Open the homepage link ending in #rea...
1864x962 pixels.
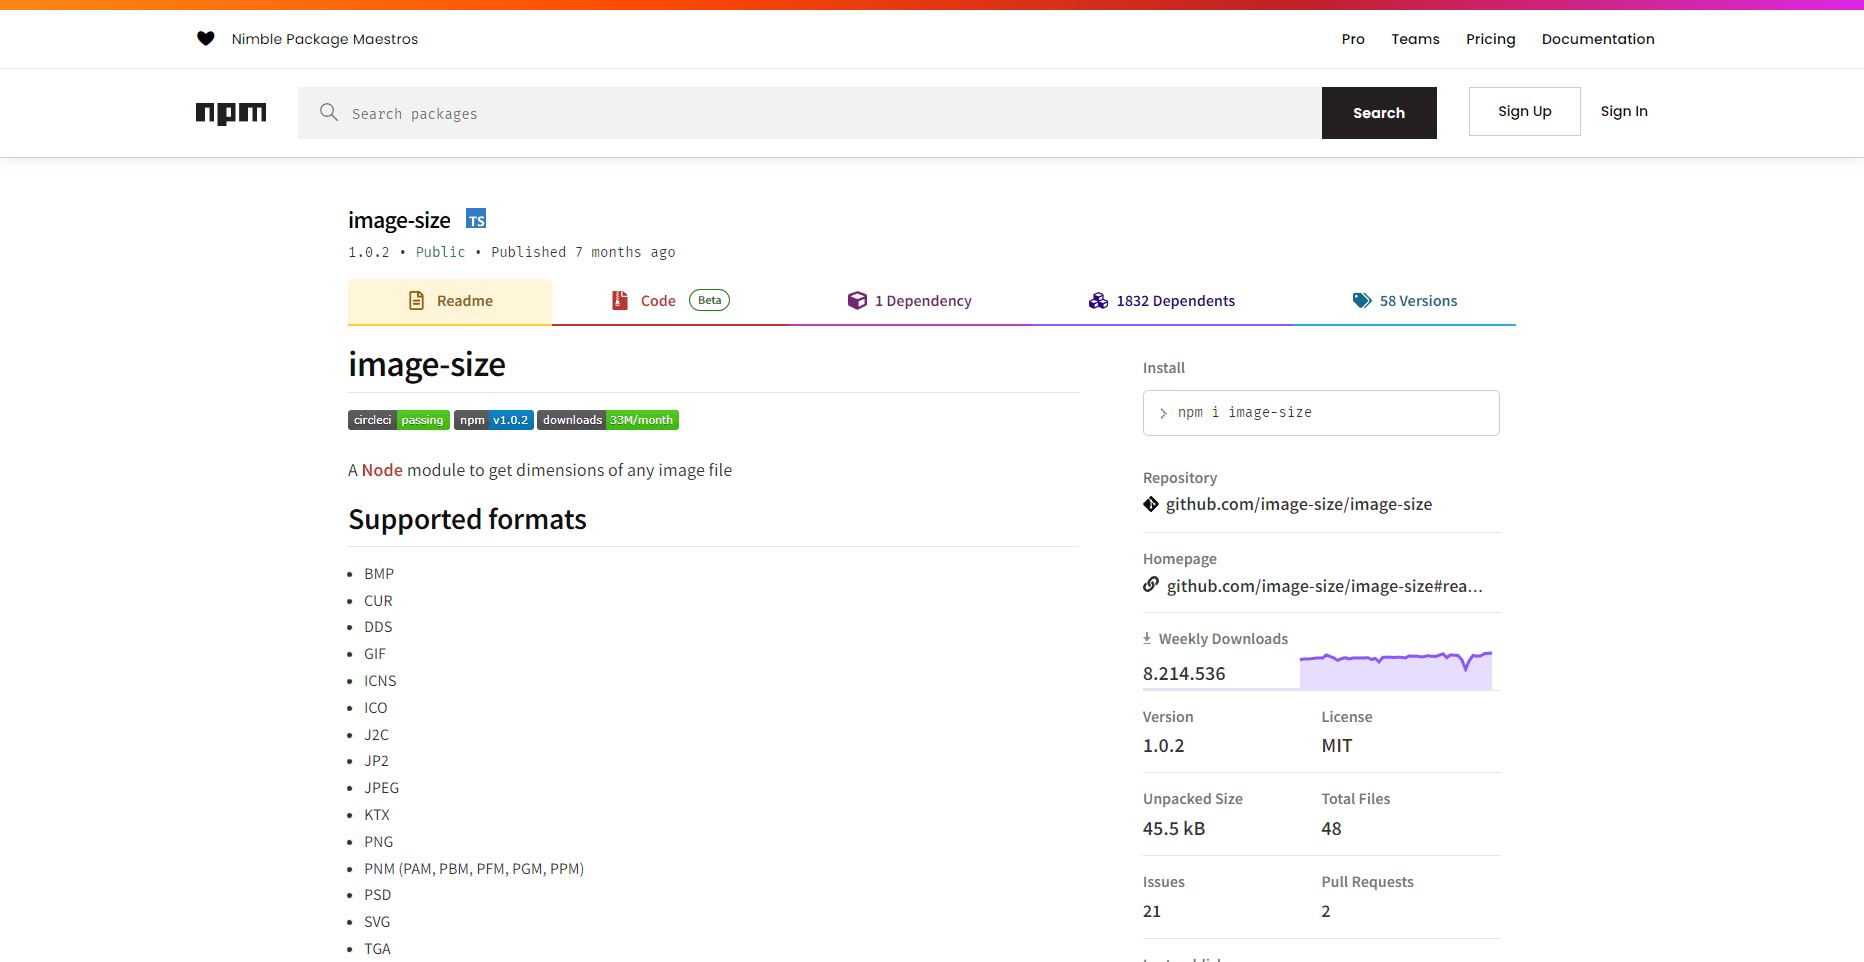[1324, 586]
